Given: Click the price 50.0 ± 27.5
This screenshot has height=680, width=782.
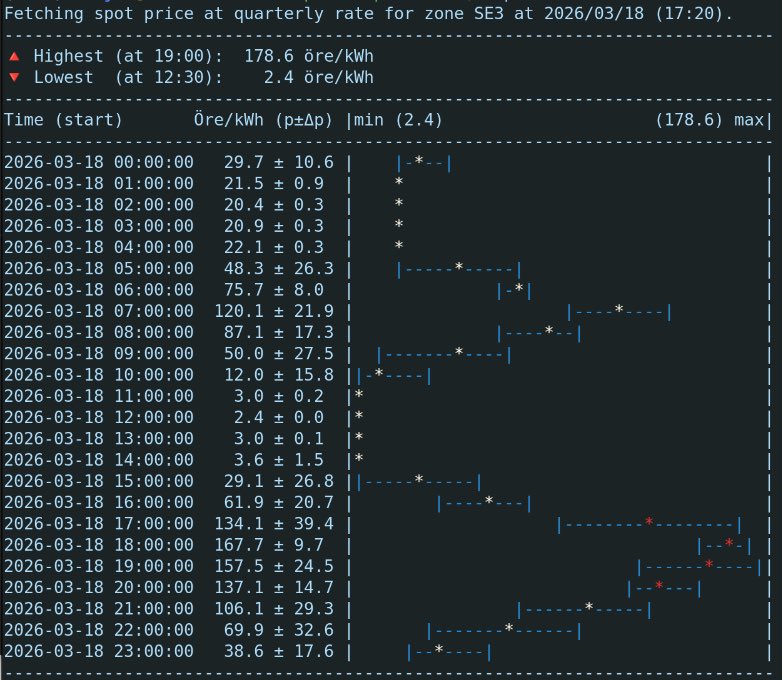Looking at the screenshot, I should (279, 354).
